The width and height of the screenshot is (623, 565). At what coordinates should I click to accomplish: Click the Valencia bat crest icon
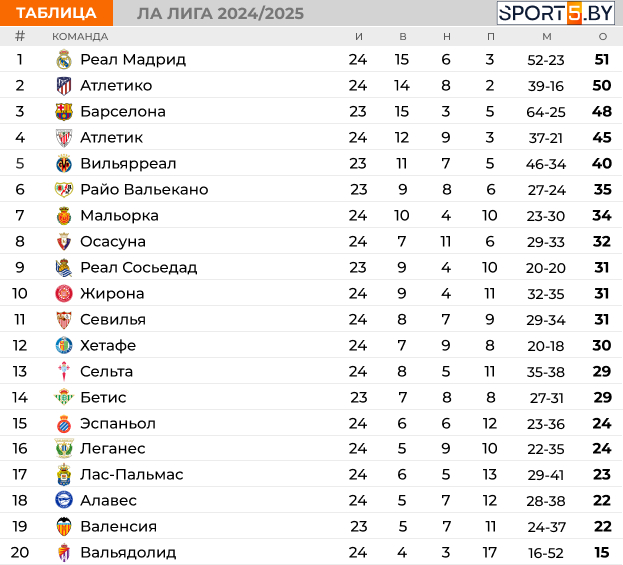pyautogui.click(x=64, y=526)
